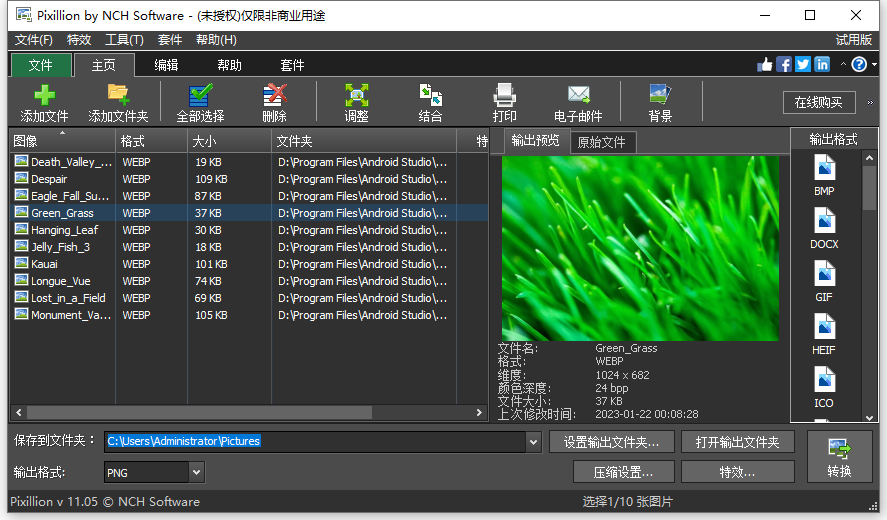Select ICO output format icon

point(824,388)
